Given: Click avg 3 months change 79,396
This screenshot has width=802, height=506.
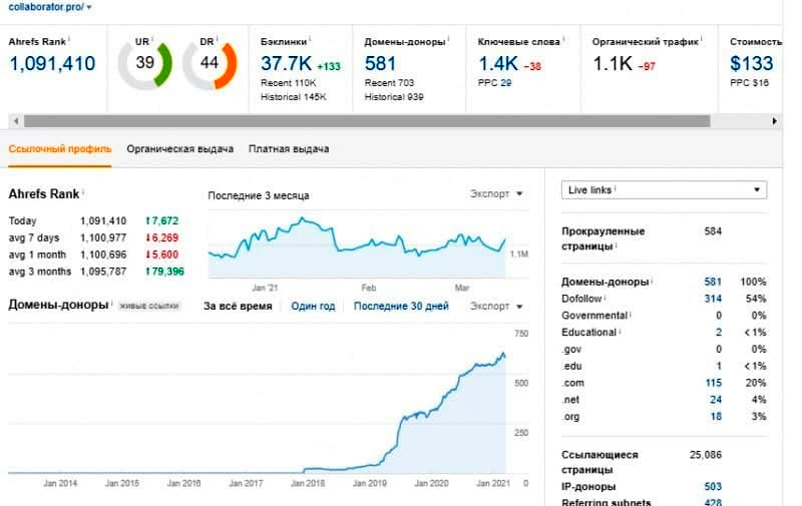Looking at the screenshot, I should coord(165,272).
